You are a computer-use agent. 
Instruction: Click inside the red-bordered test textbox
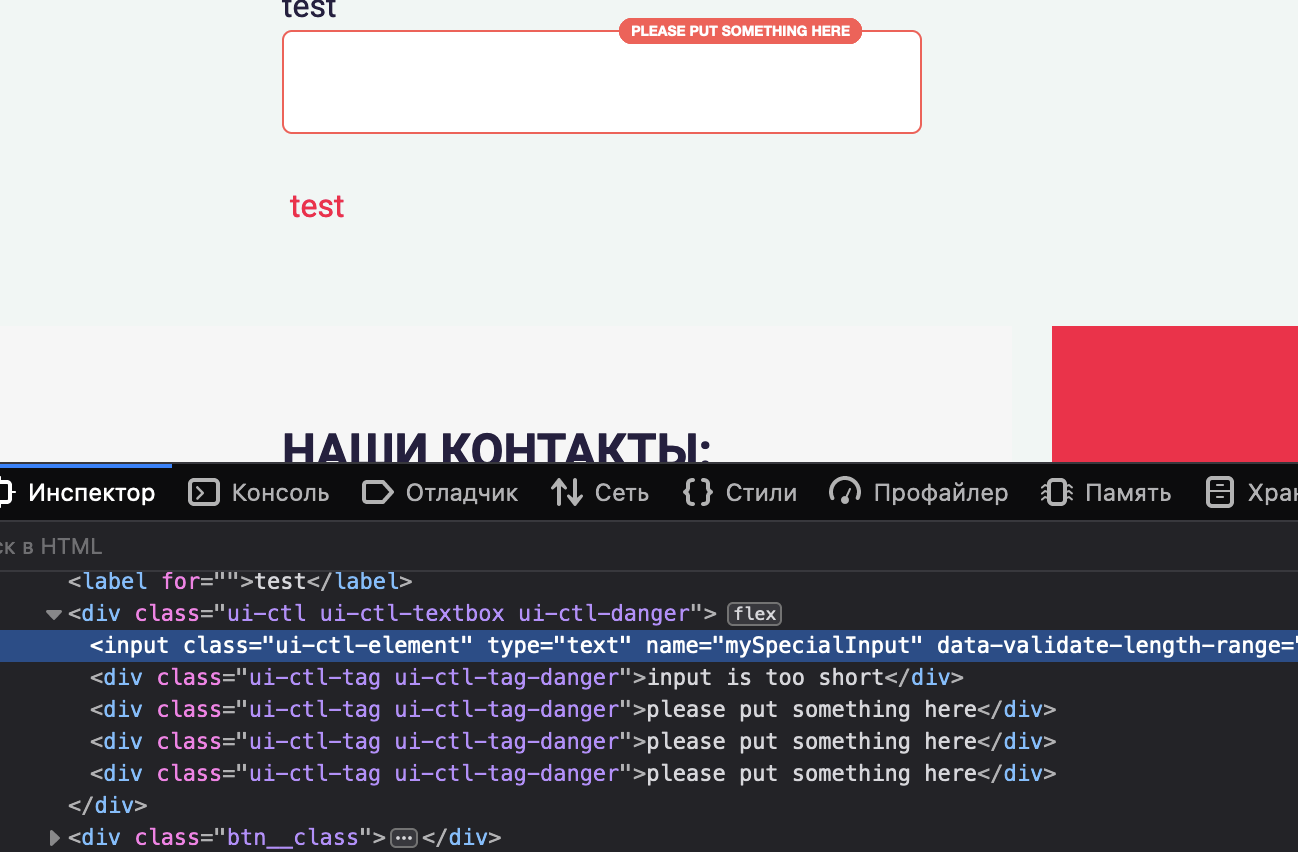coord(601,82)
